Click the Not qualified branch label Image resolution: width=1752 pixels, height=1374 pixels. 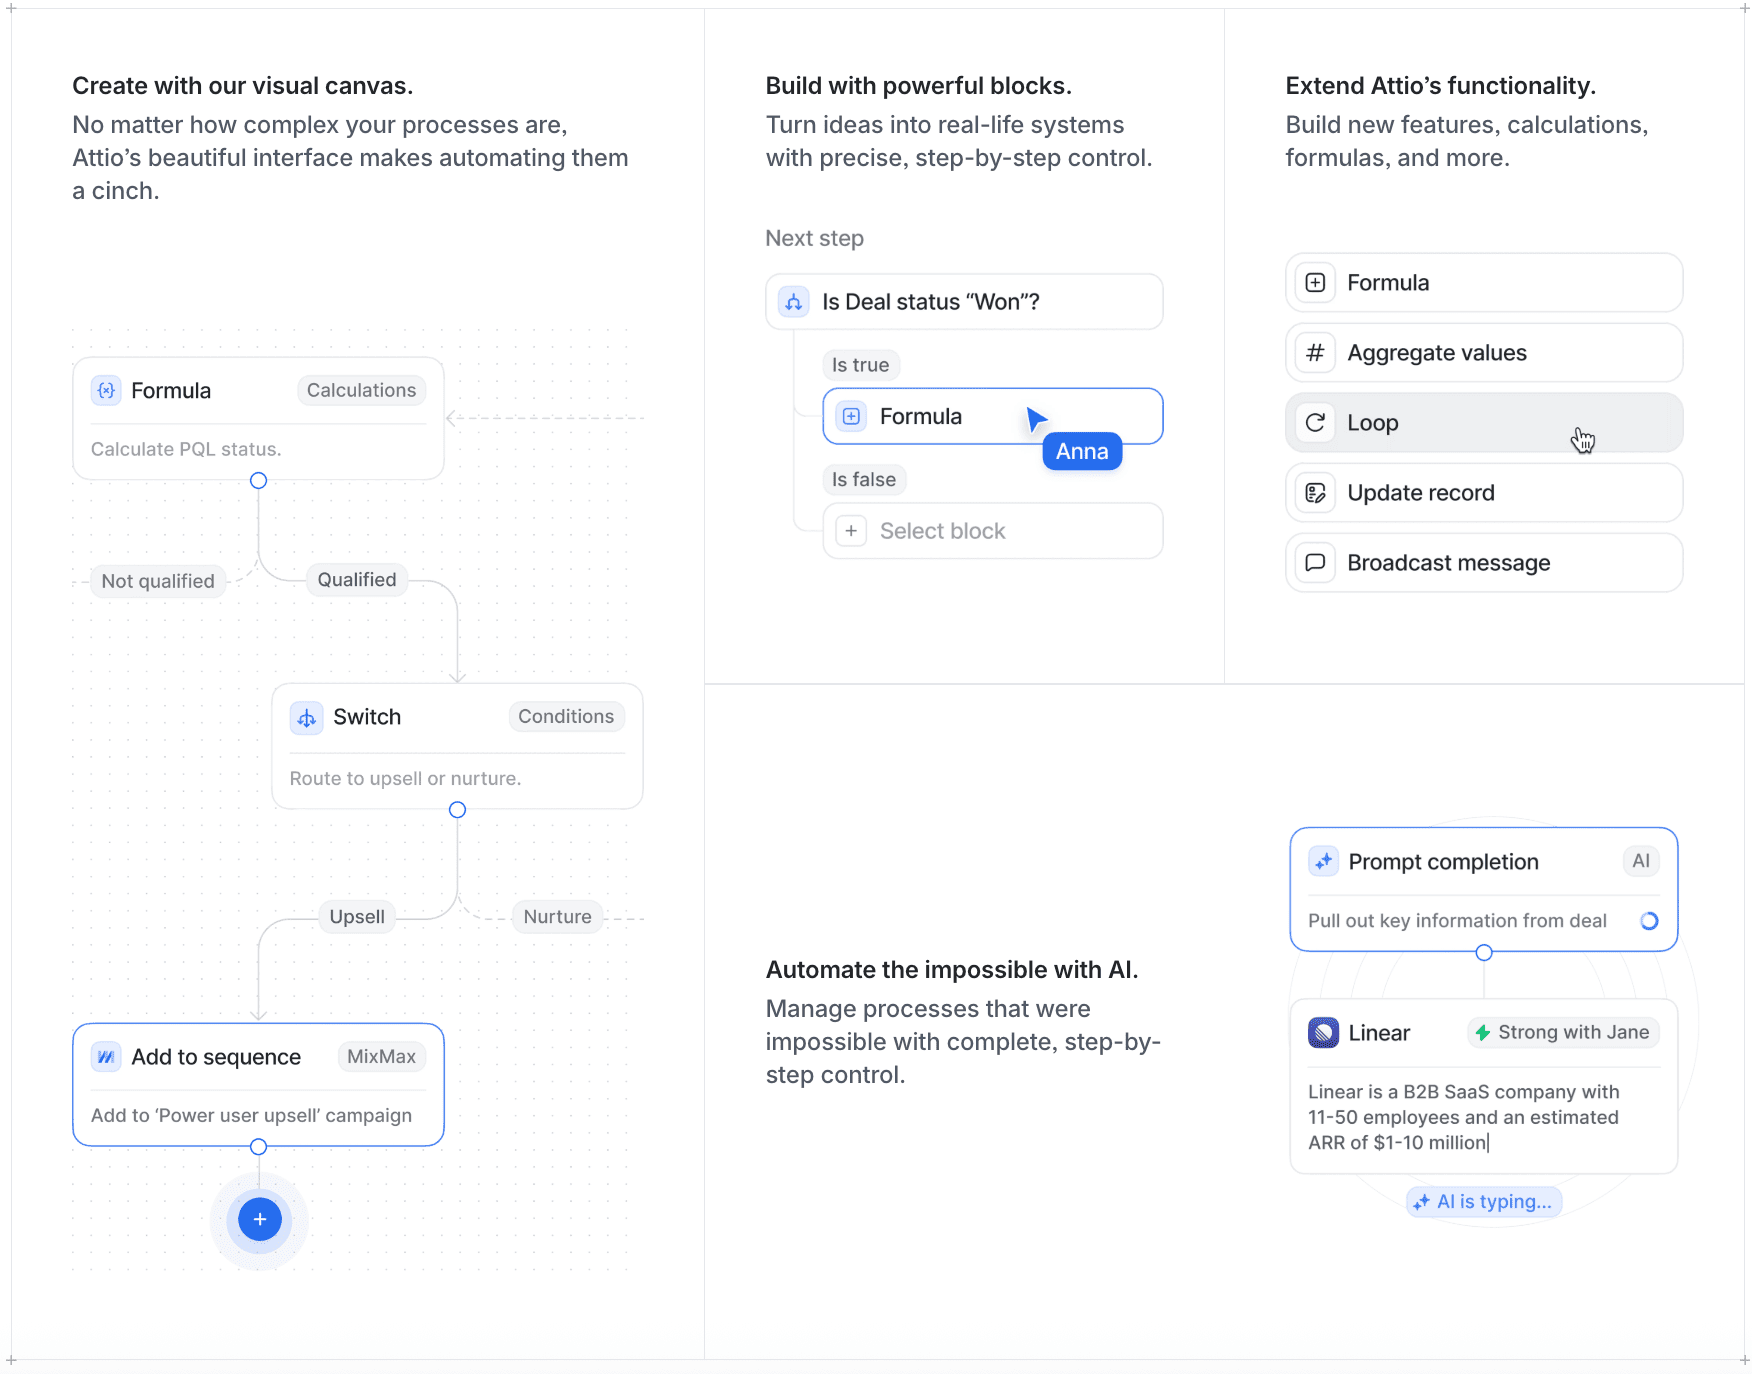coord(158,581)
